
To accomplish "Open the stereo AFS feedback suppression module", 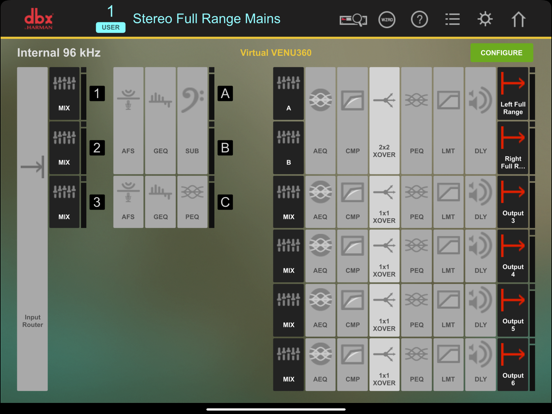I will 128,120.
